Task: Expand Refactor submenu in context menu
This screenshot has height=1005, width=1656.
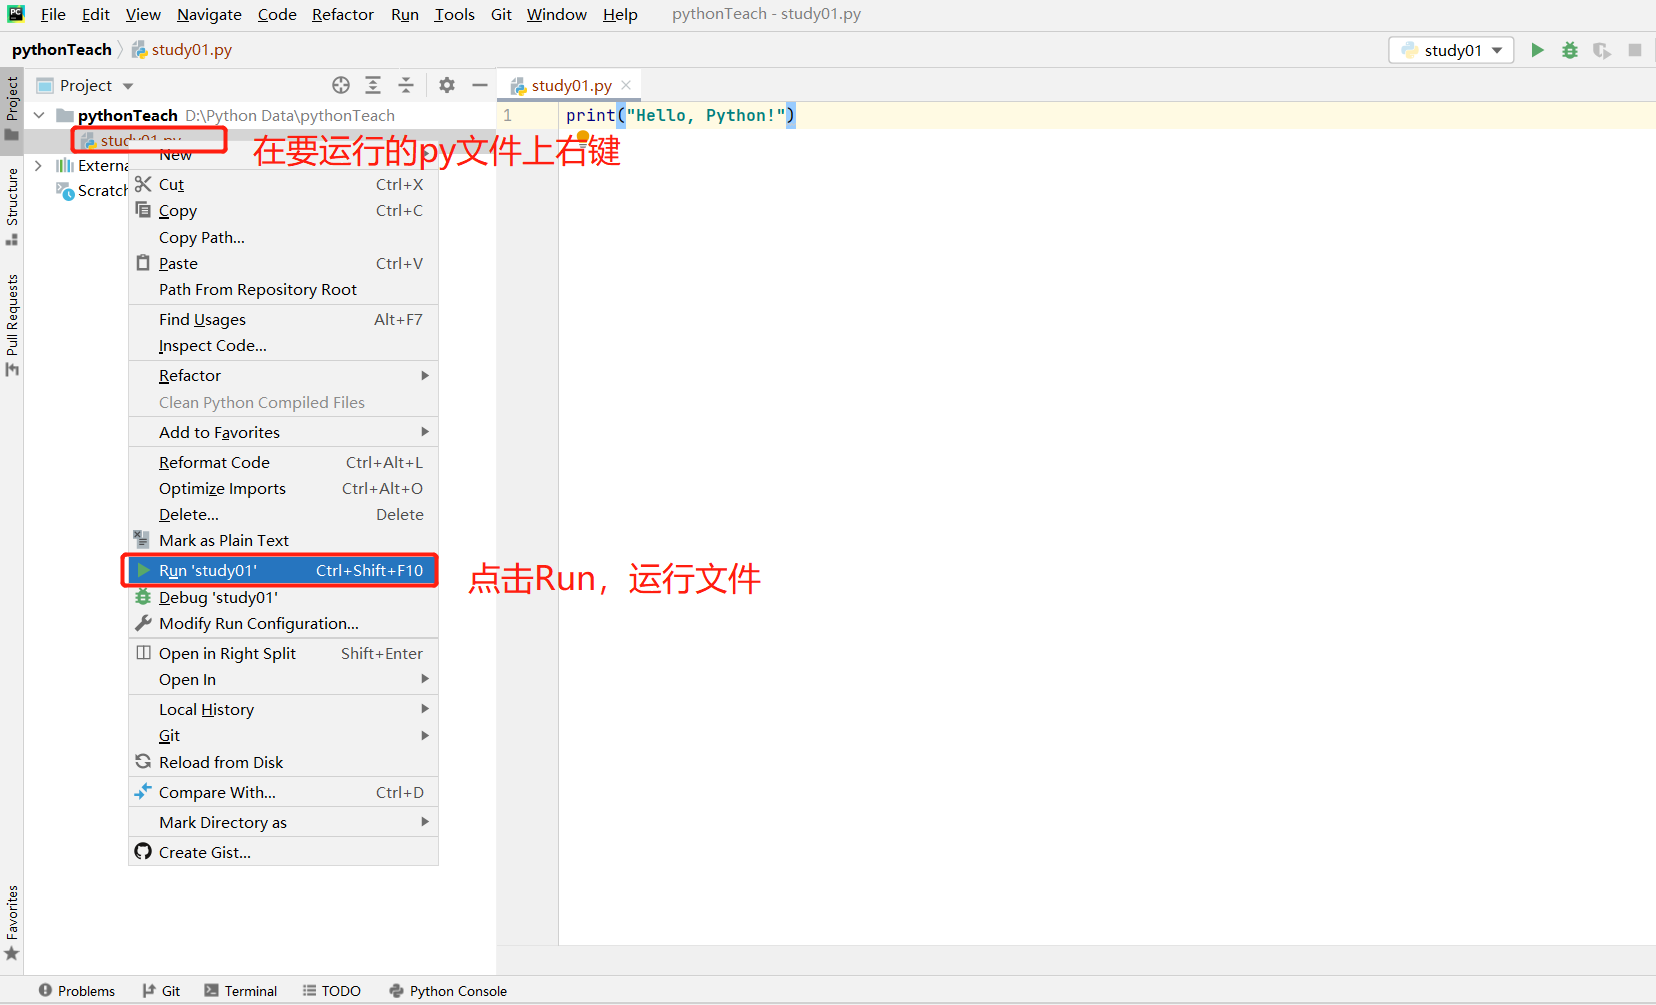Action: point(284,375)
